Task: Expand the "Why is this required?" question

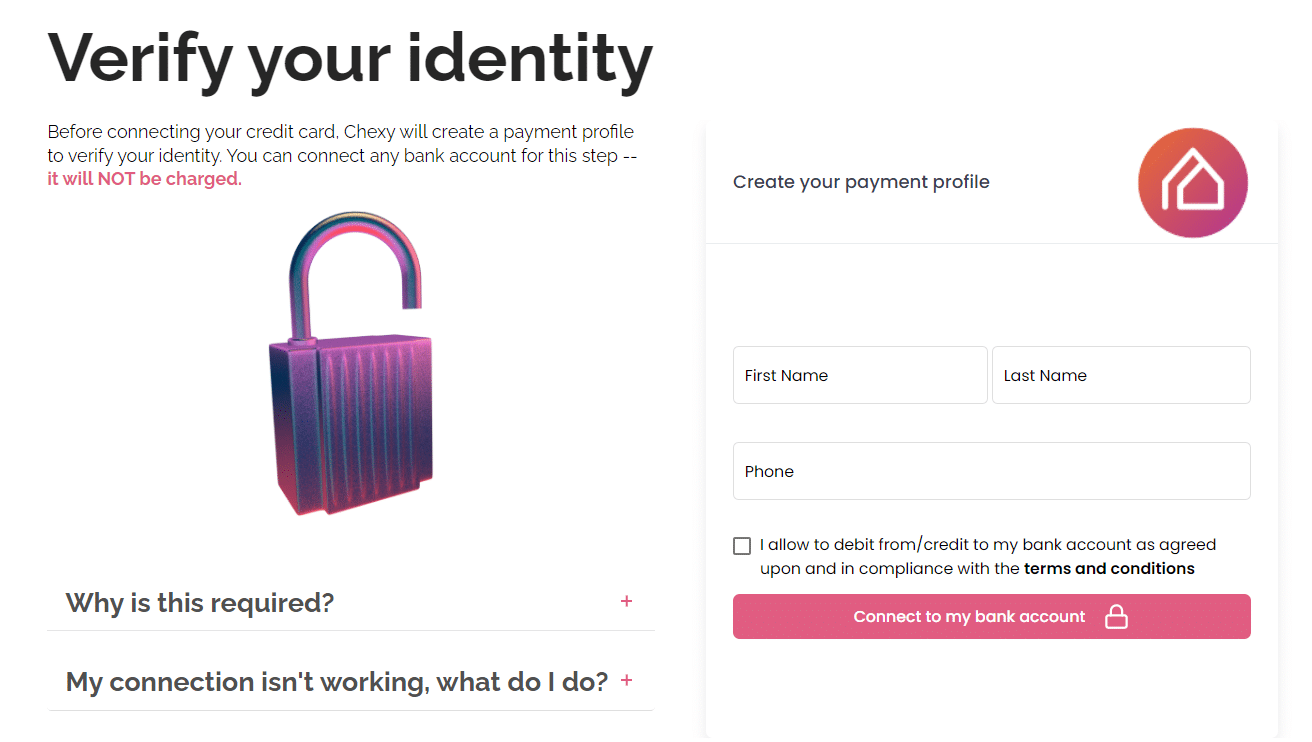Action: click(x=200, y=603)
